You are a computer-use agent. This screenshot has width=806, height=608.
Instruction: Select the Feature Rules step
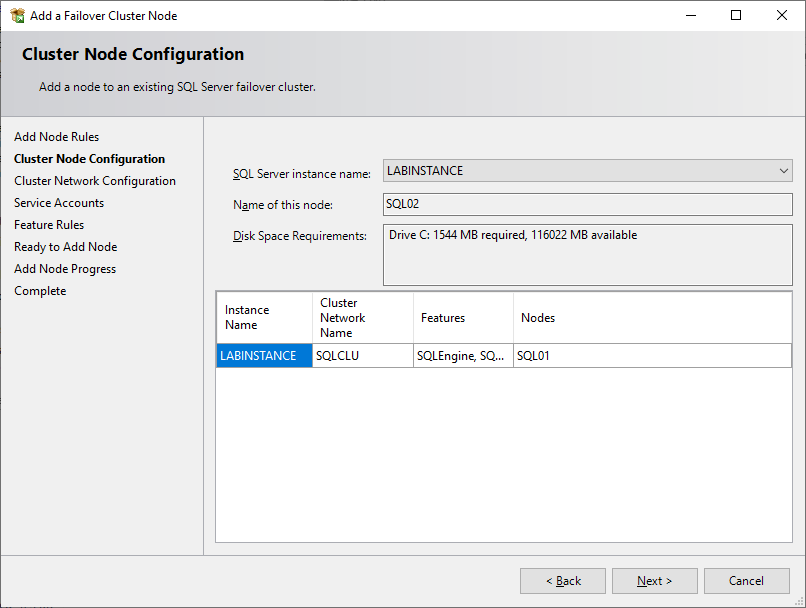click(49, 225)
